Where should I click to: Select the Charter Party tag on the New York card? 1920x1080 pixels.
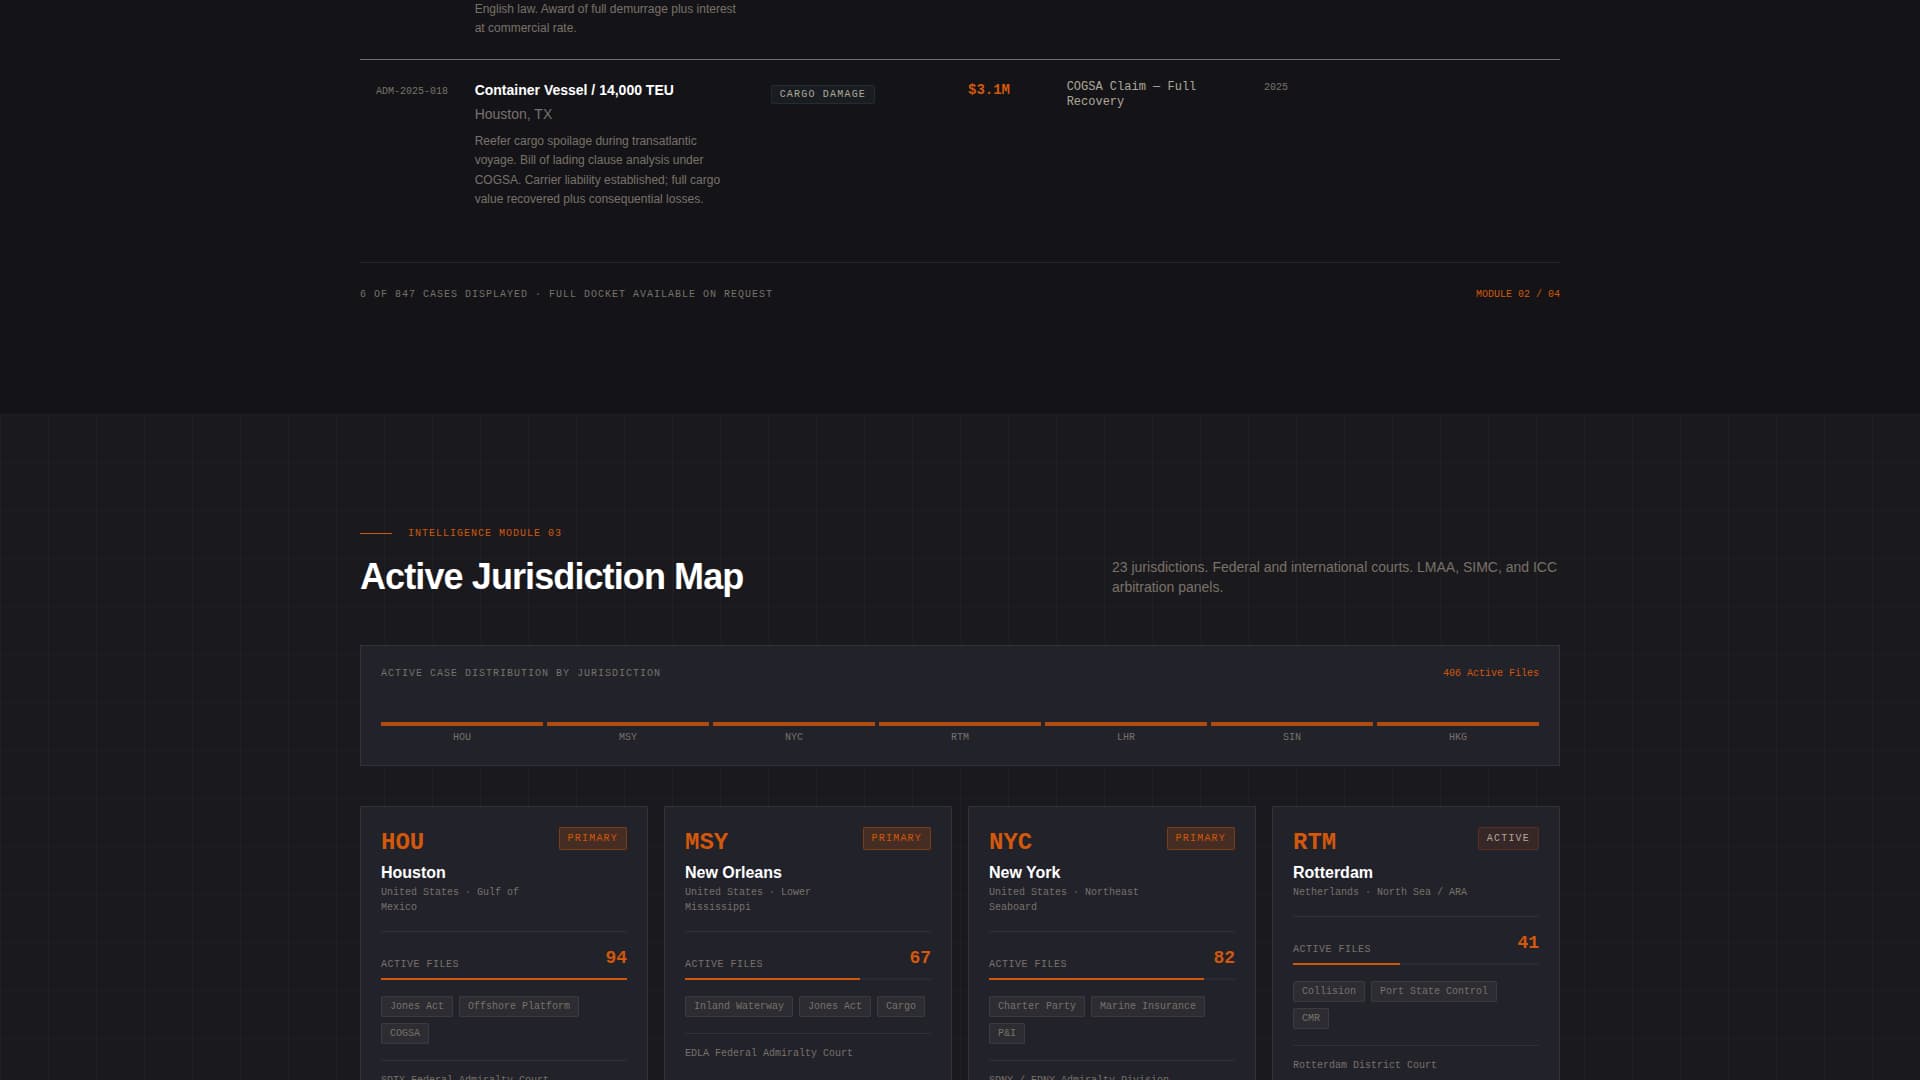[x=1036, y=1006]
